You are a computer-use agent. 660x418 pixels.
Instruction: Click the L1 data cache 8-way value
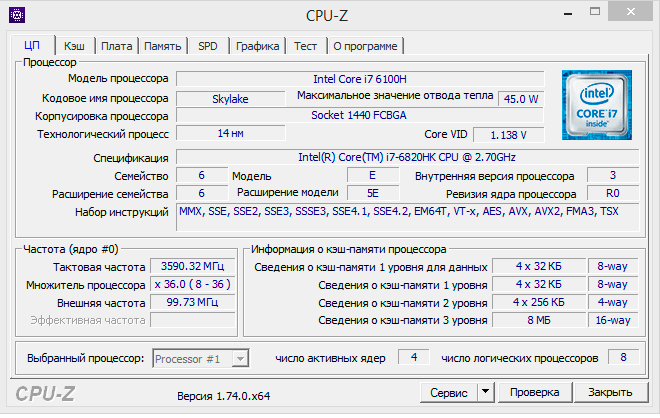click(x=612, y=266)
